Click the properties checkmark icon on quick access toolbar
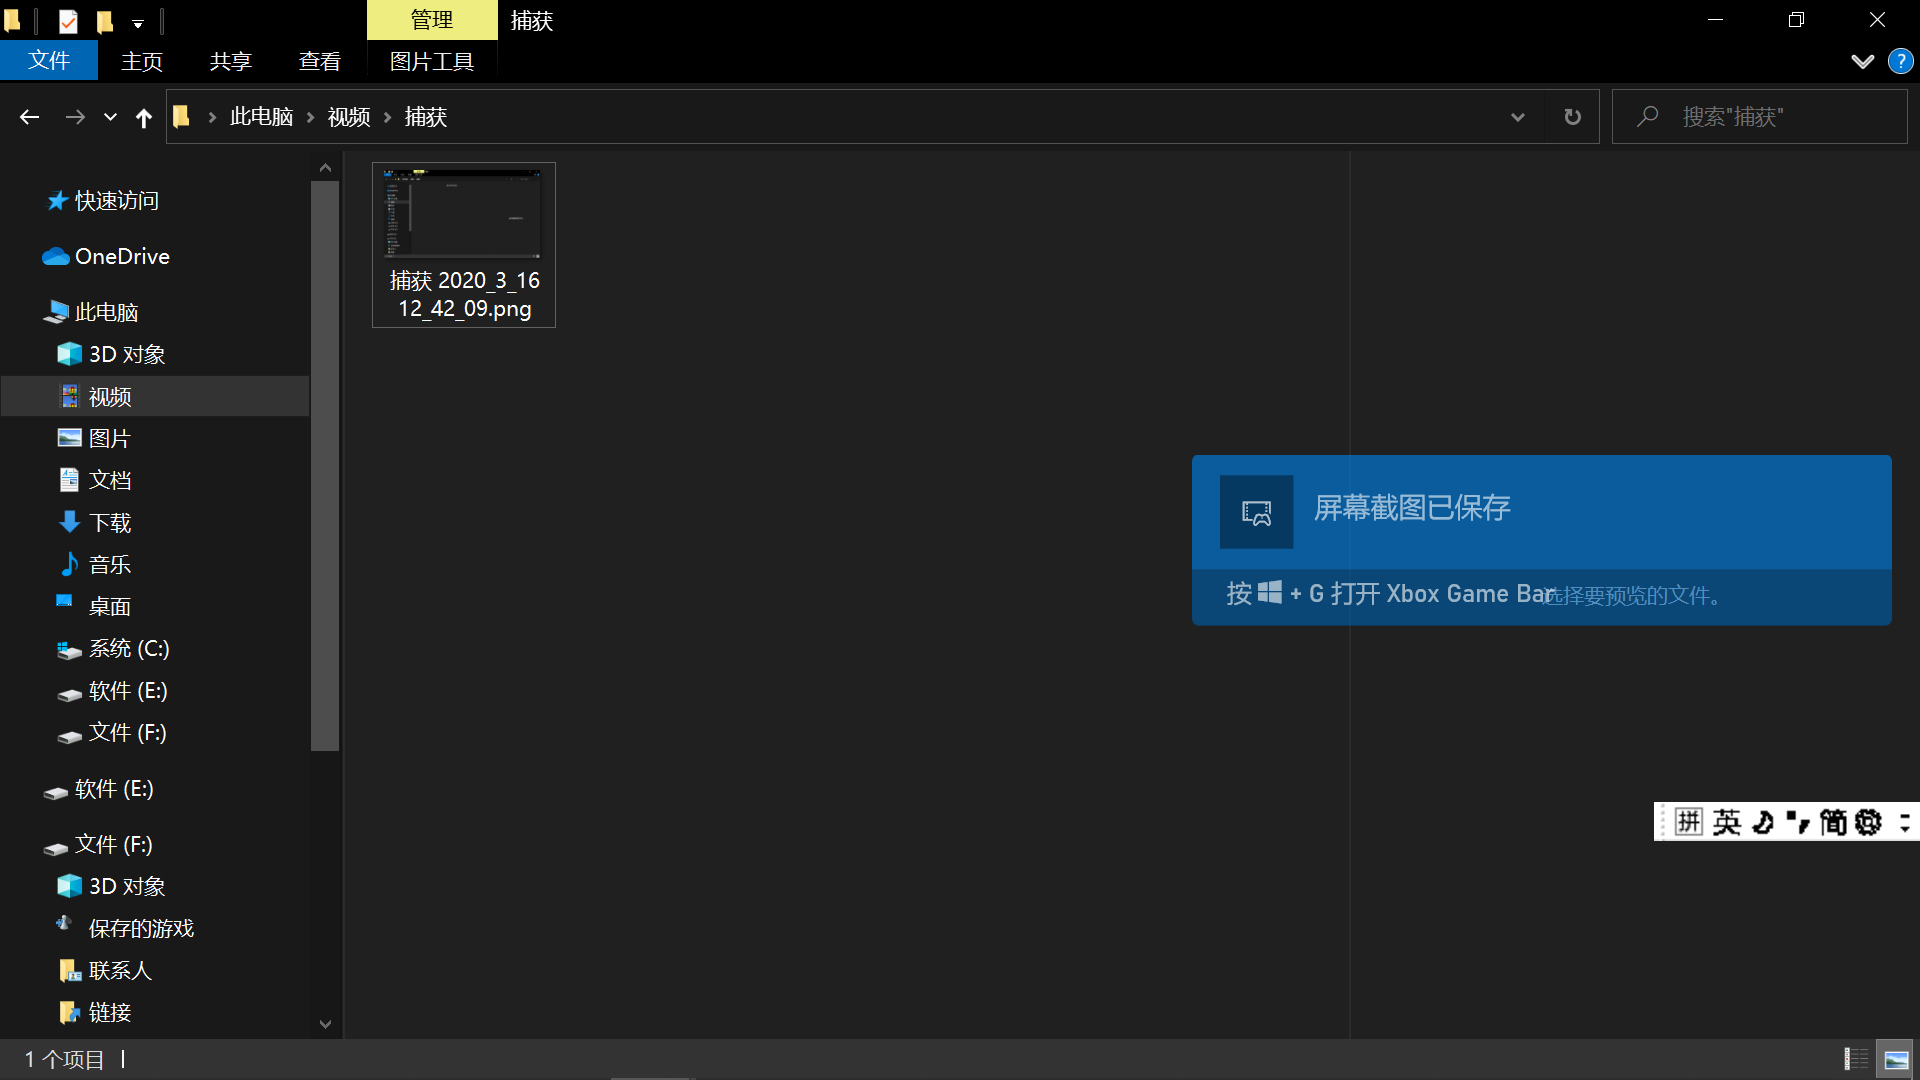Screen dimensions: 1920x1080 [67, 21]
